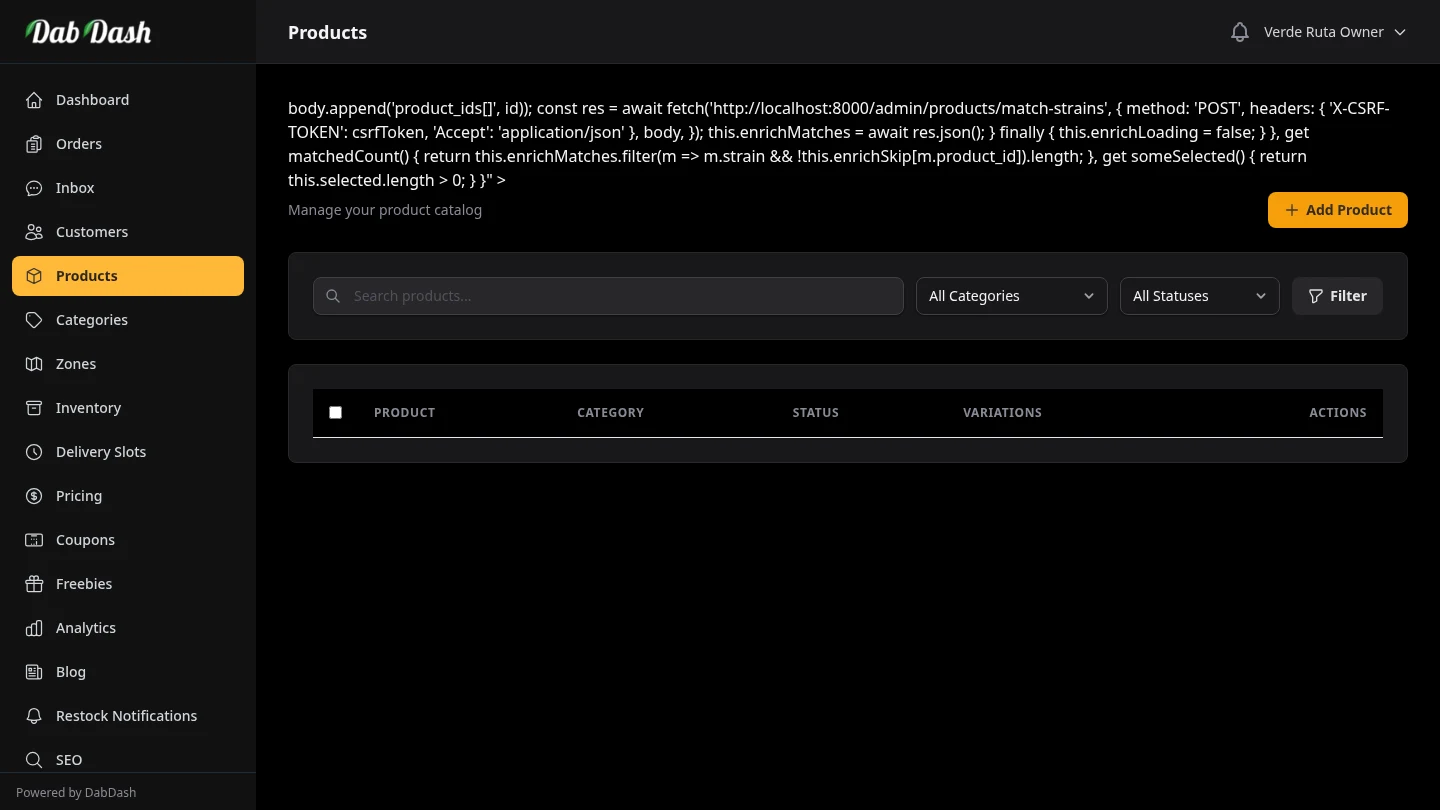The width and height of the screenshot is (1440, 810).
Task: Click the Add Product button
Action: pos(1337,210)
